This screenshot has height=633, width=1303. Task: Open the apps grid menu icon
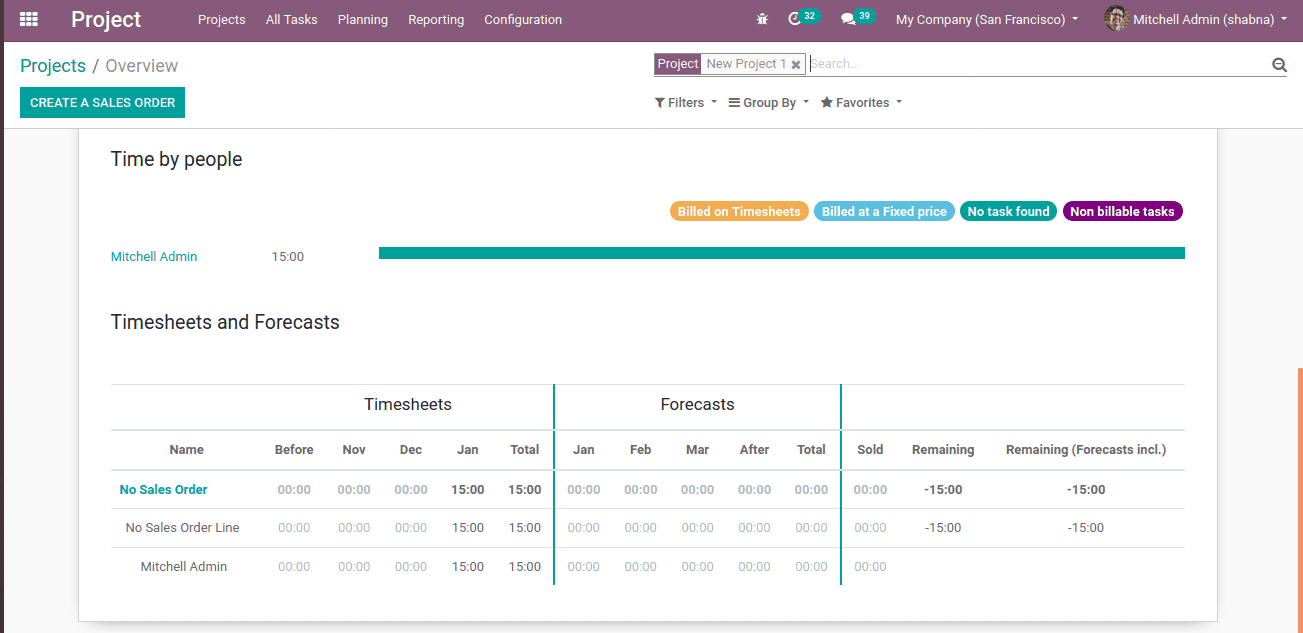(x=29, y=19)
